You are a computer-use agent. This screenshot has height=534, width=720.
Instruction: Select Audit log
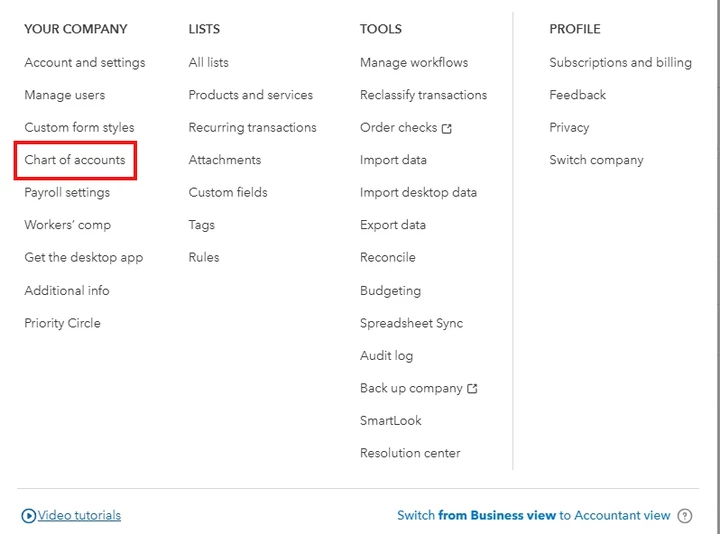(387, 356)
